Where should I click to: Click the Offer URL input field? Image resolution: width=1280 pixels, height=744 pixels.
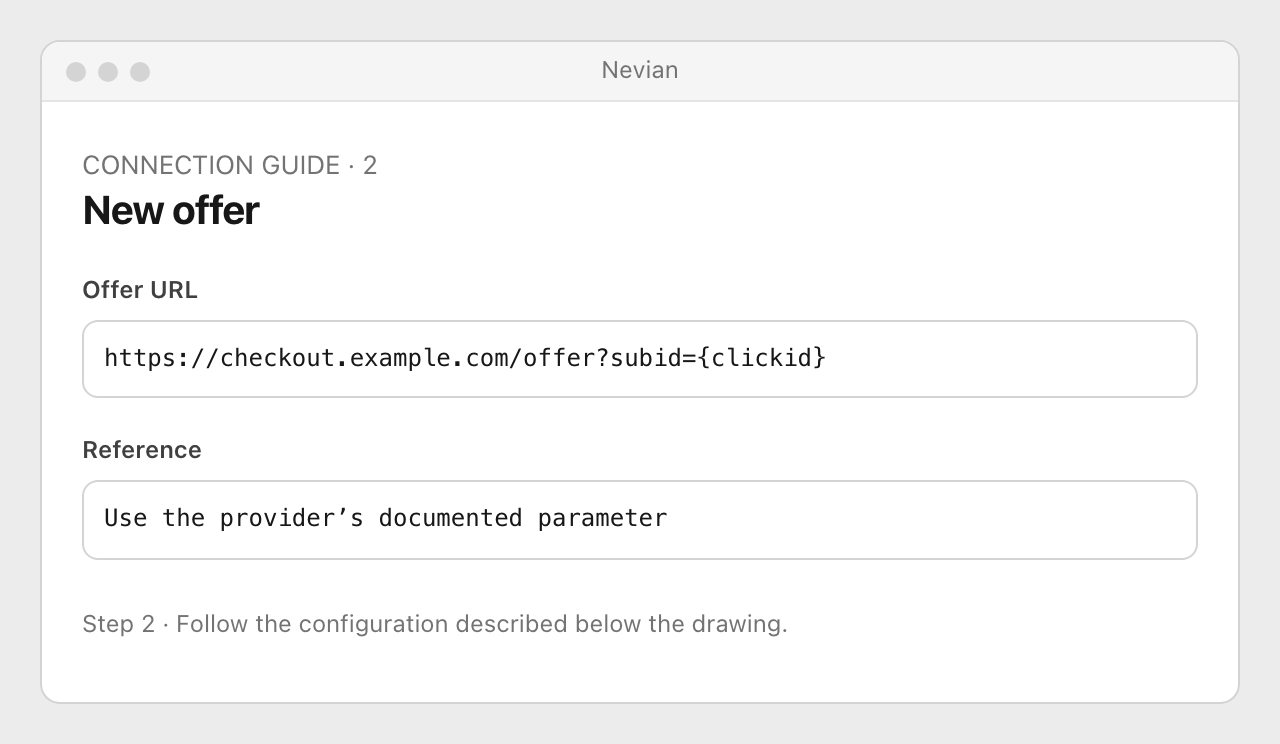tap(640, 359)
